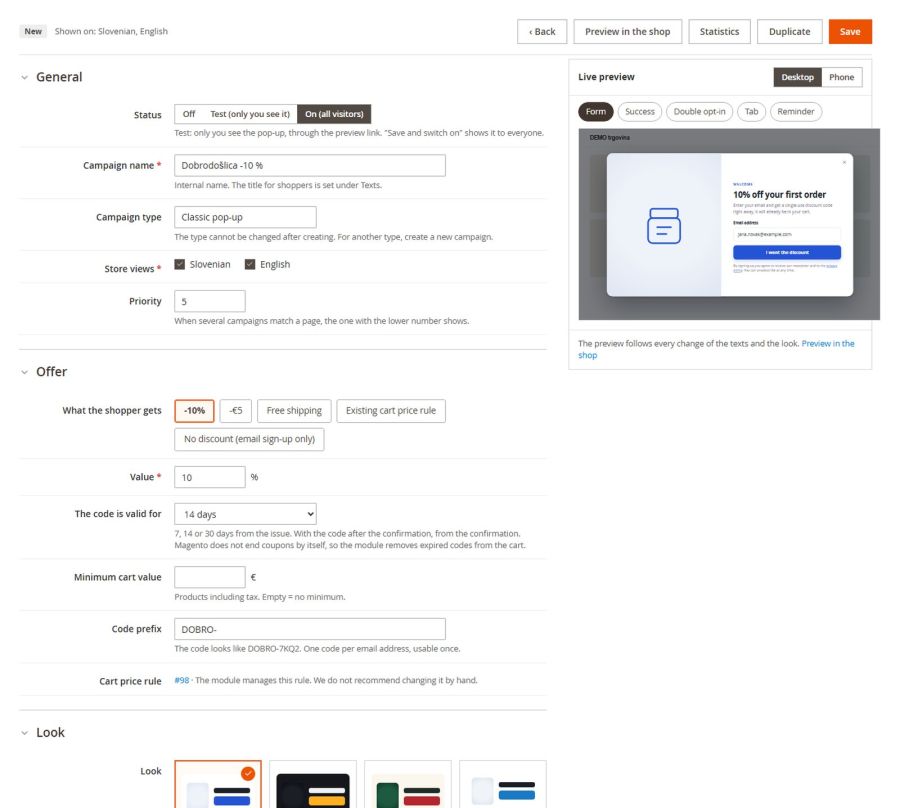Switch live preview to Phone
Image resolution: width=900 pixels, height=808 pixels.
[x=841, y=77]
